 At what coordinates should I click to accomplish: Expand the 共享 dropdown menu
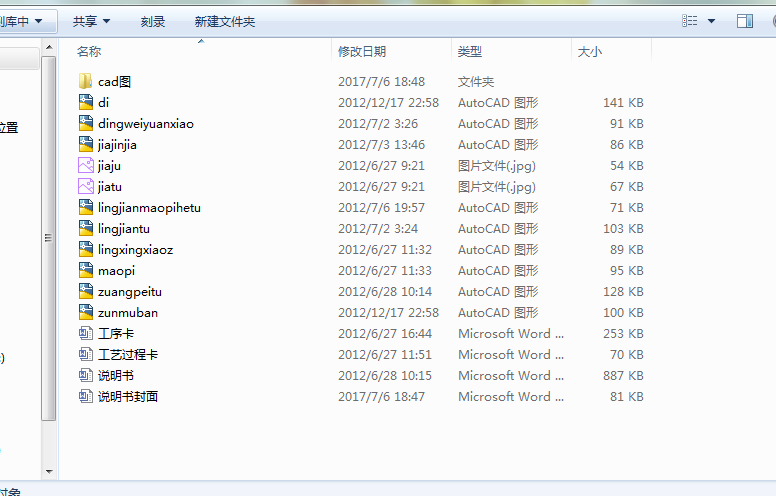pos(91,21)
